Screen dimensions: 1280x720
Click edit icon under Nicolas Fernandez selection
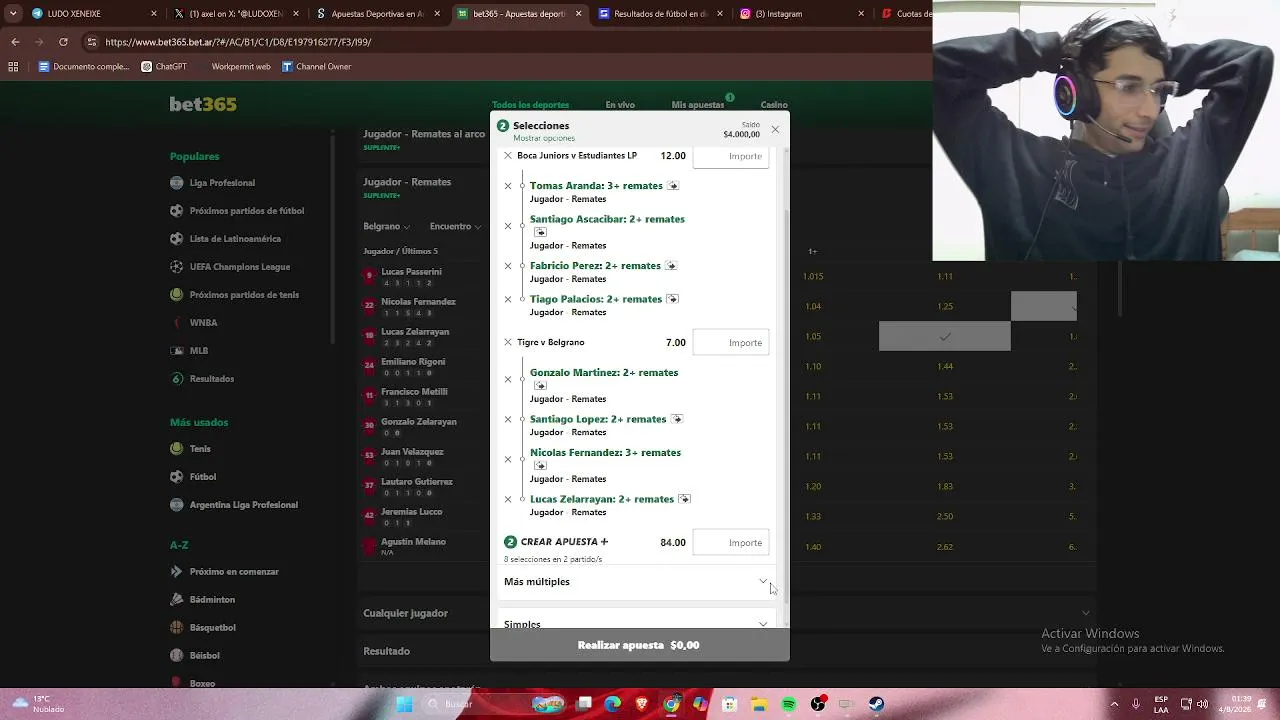tap(540, 466)
